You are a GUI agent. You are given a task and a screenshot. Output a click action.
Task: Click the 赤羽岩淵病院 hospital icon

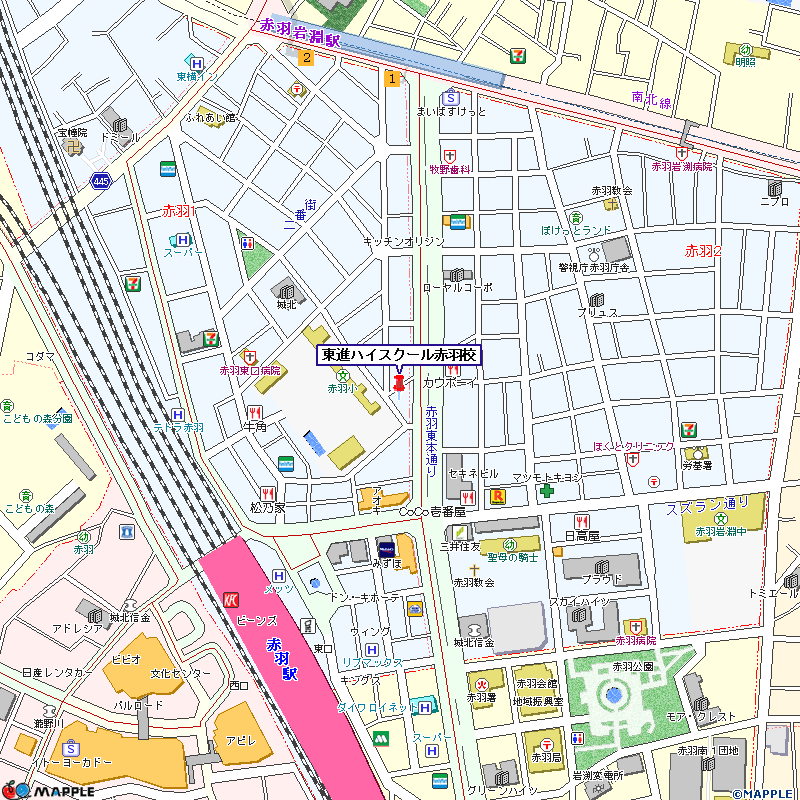click(x=682, y=153)
